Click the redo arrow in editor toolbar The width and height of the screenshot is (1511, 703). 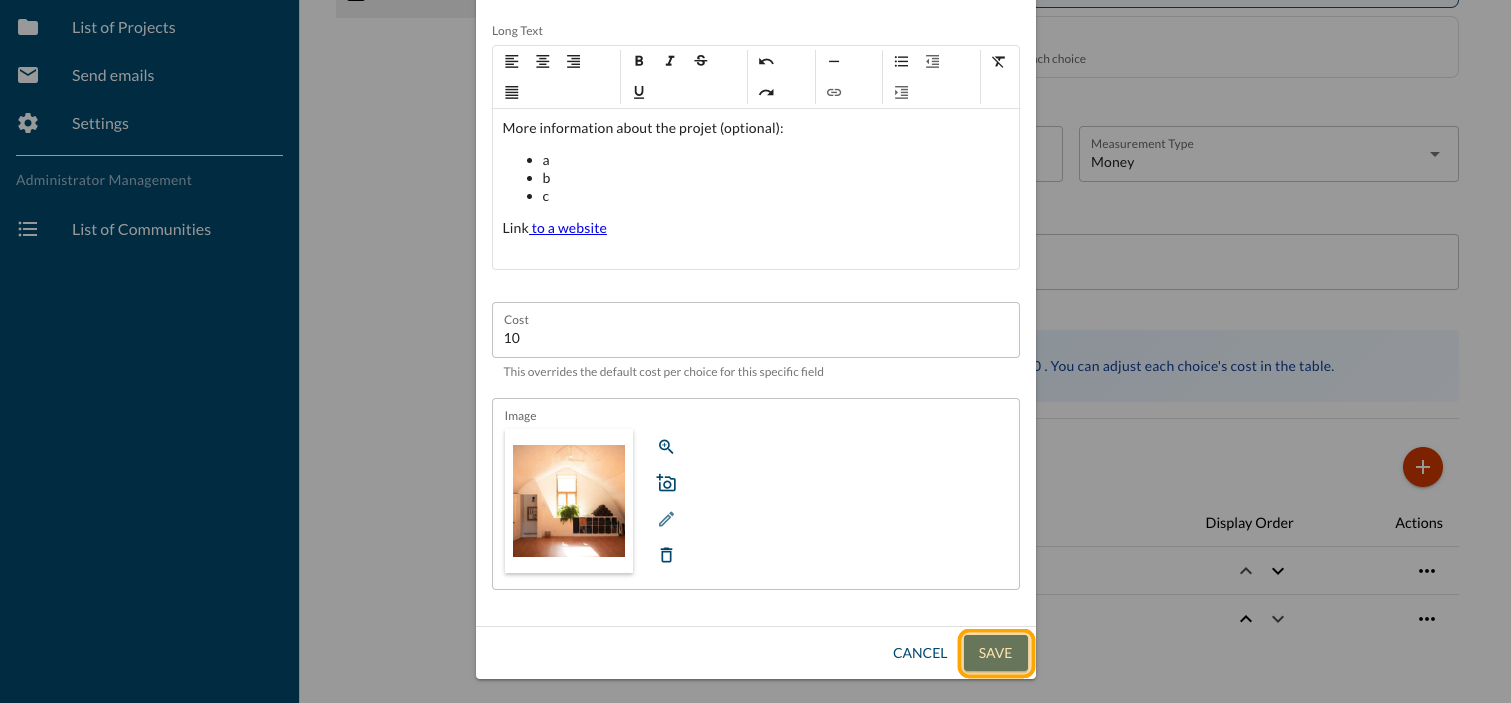tap(766, 92)
